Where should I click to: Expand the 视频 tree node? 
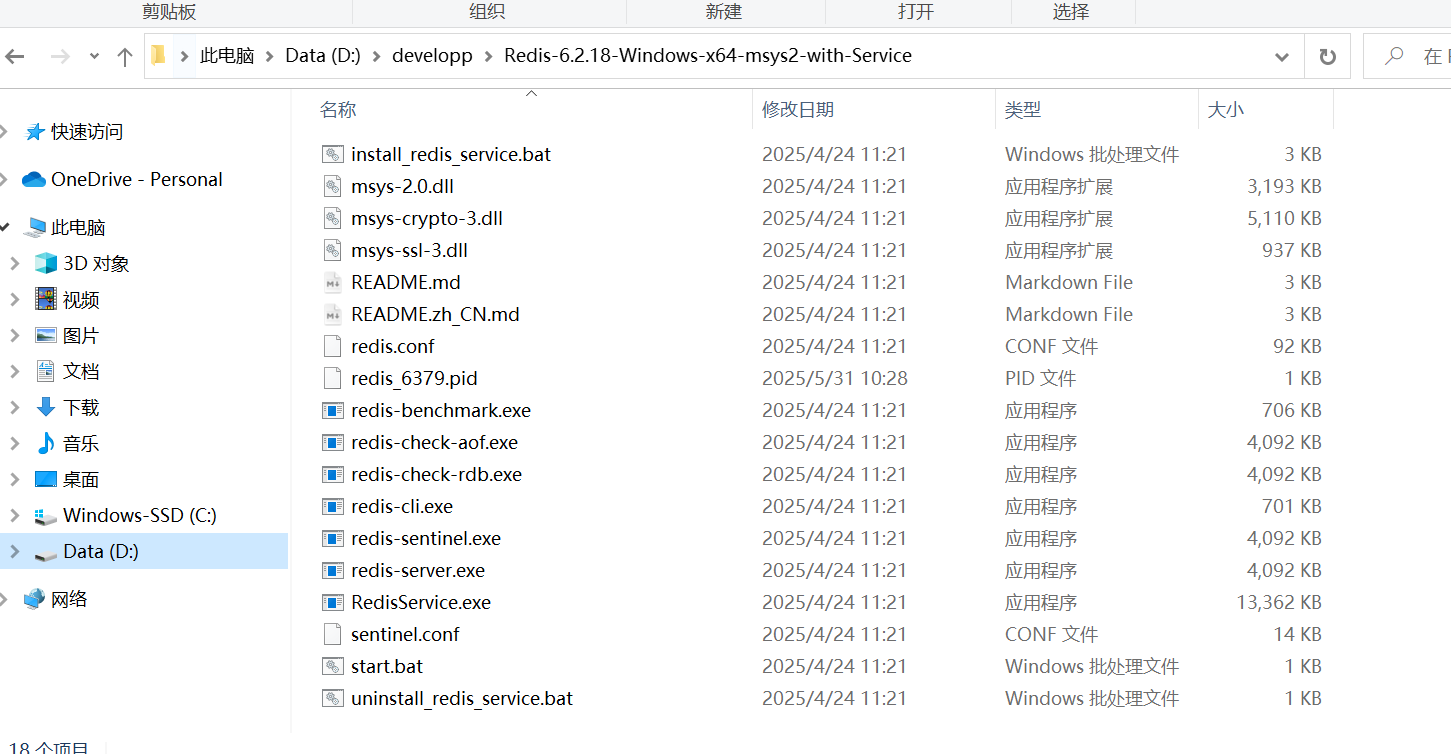[14, 299]
